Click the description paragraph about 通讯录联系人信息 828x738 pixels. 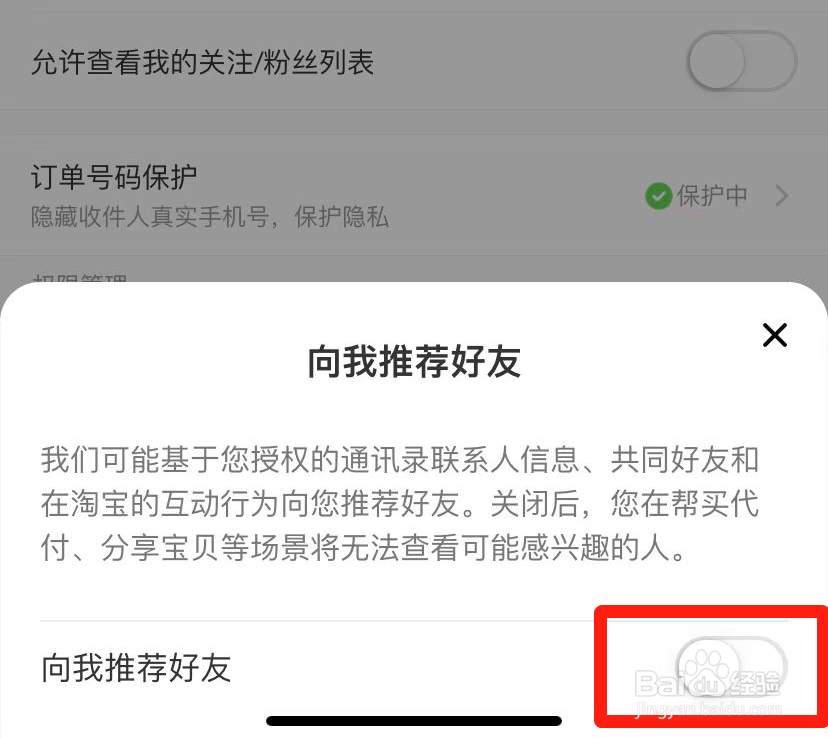click(x=400, y=503)
